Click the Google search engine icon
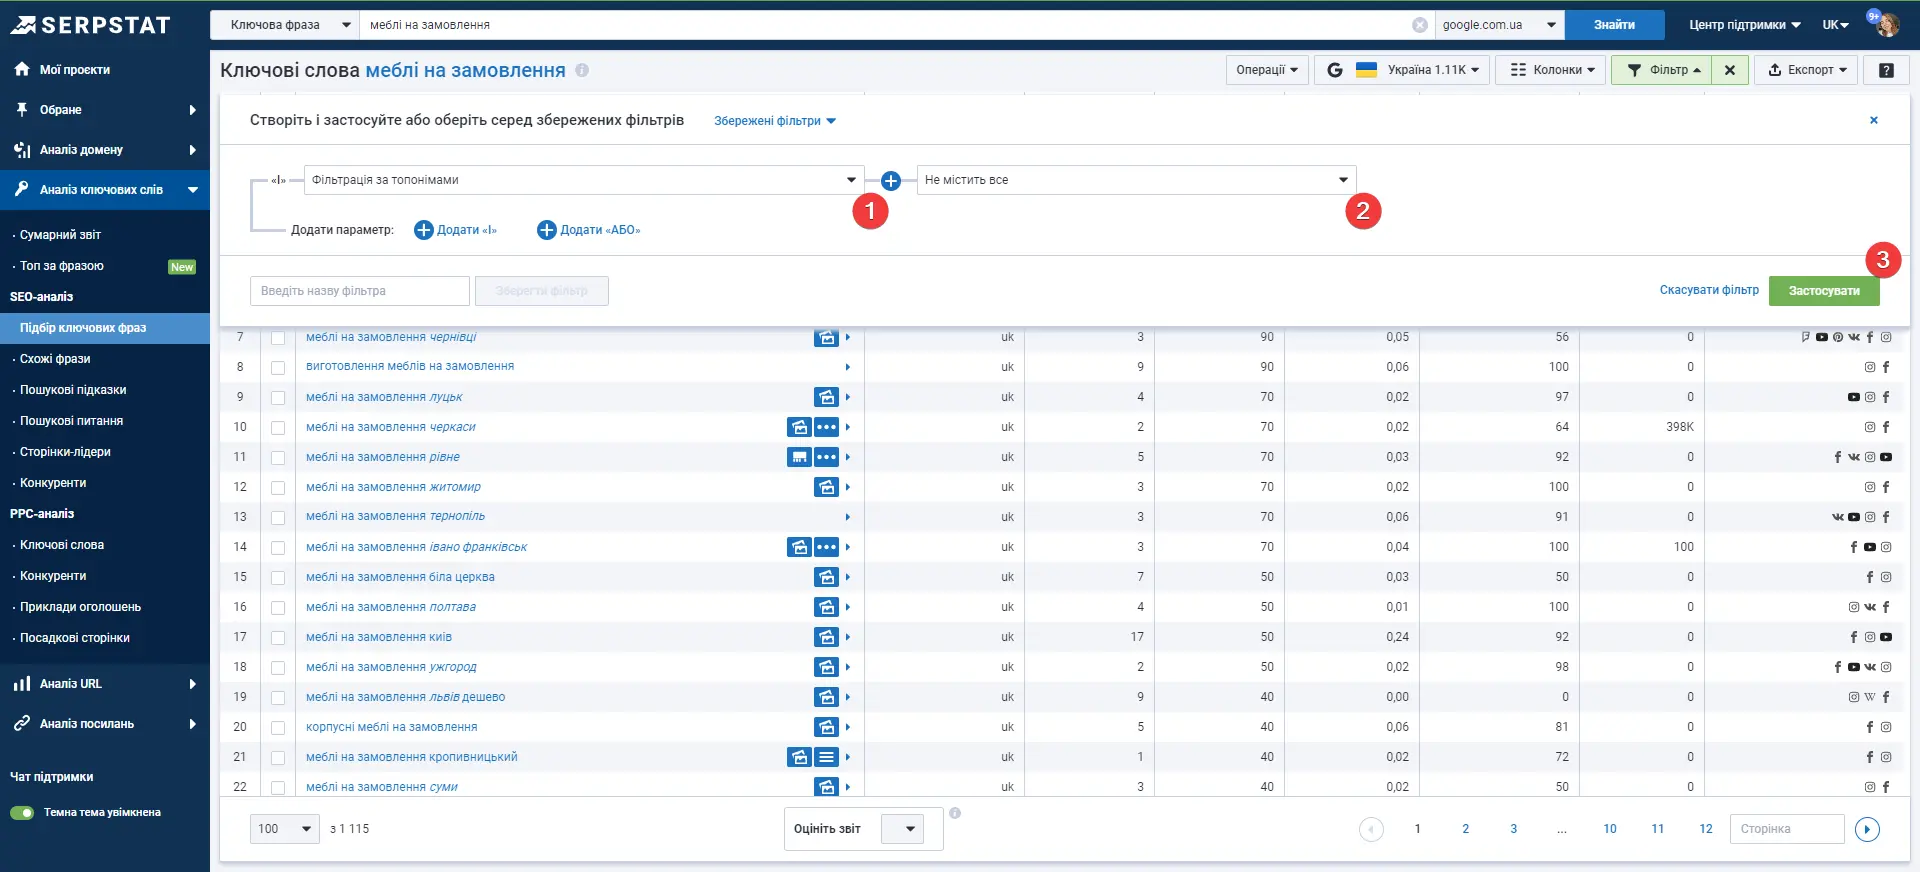1920x872 pixels. pyautogui.click(x=1335, y=70)
